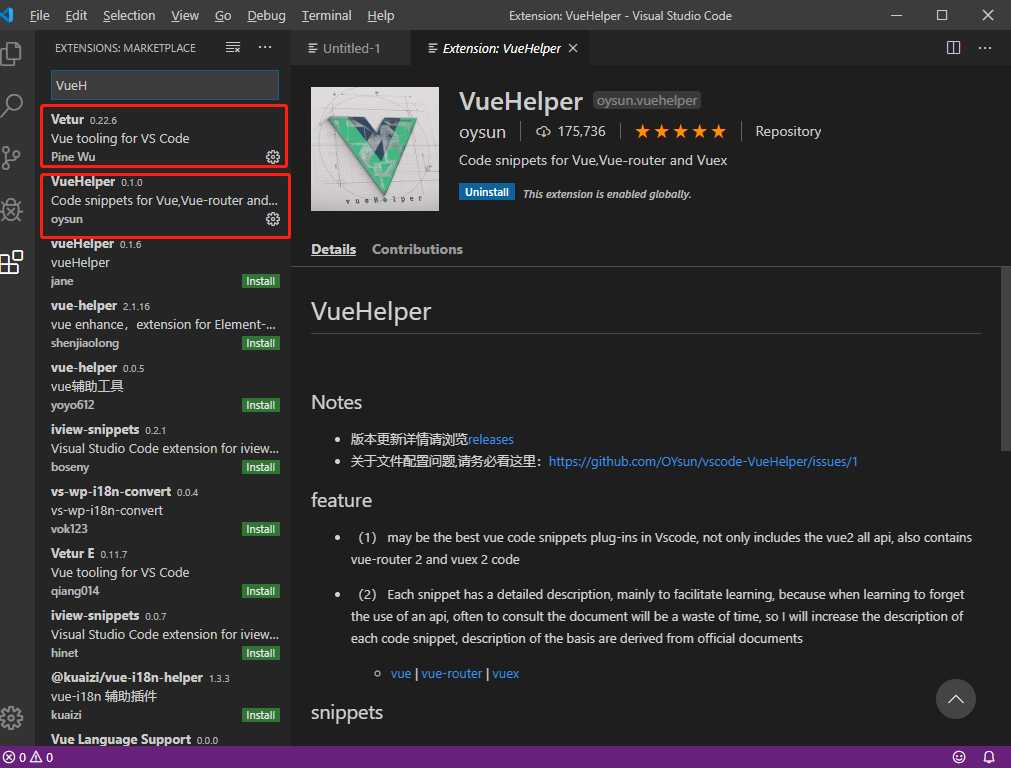This screenshot has width=1011, height=768.
Task: Select VueHelper by oysun in the list
Action: pyautogui.click(x=164, y=201)
